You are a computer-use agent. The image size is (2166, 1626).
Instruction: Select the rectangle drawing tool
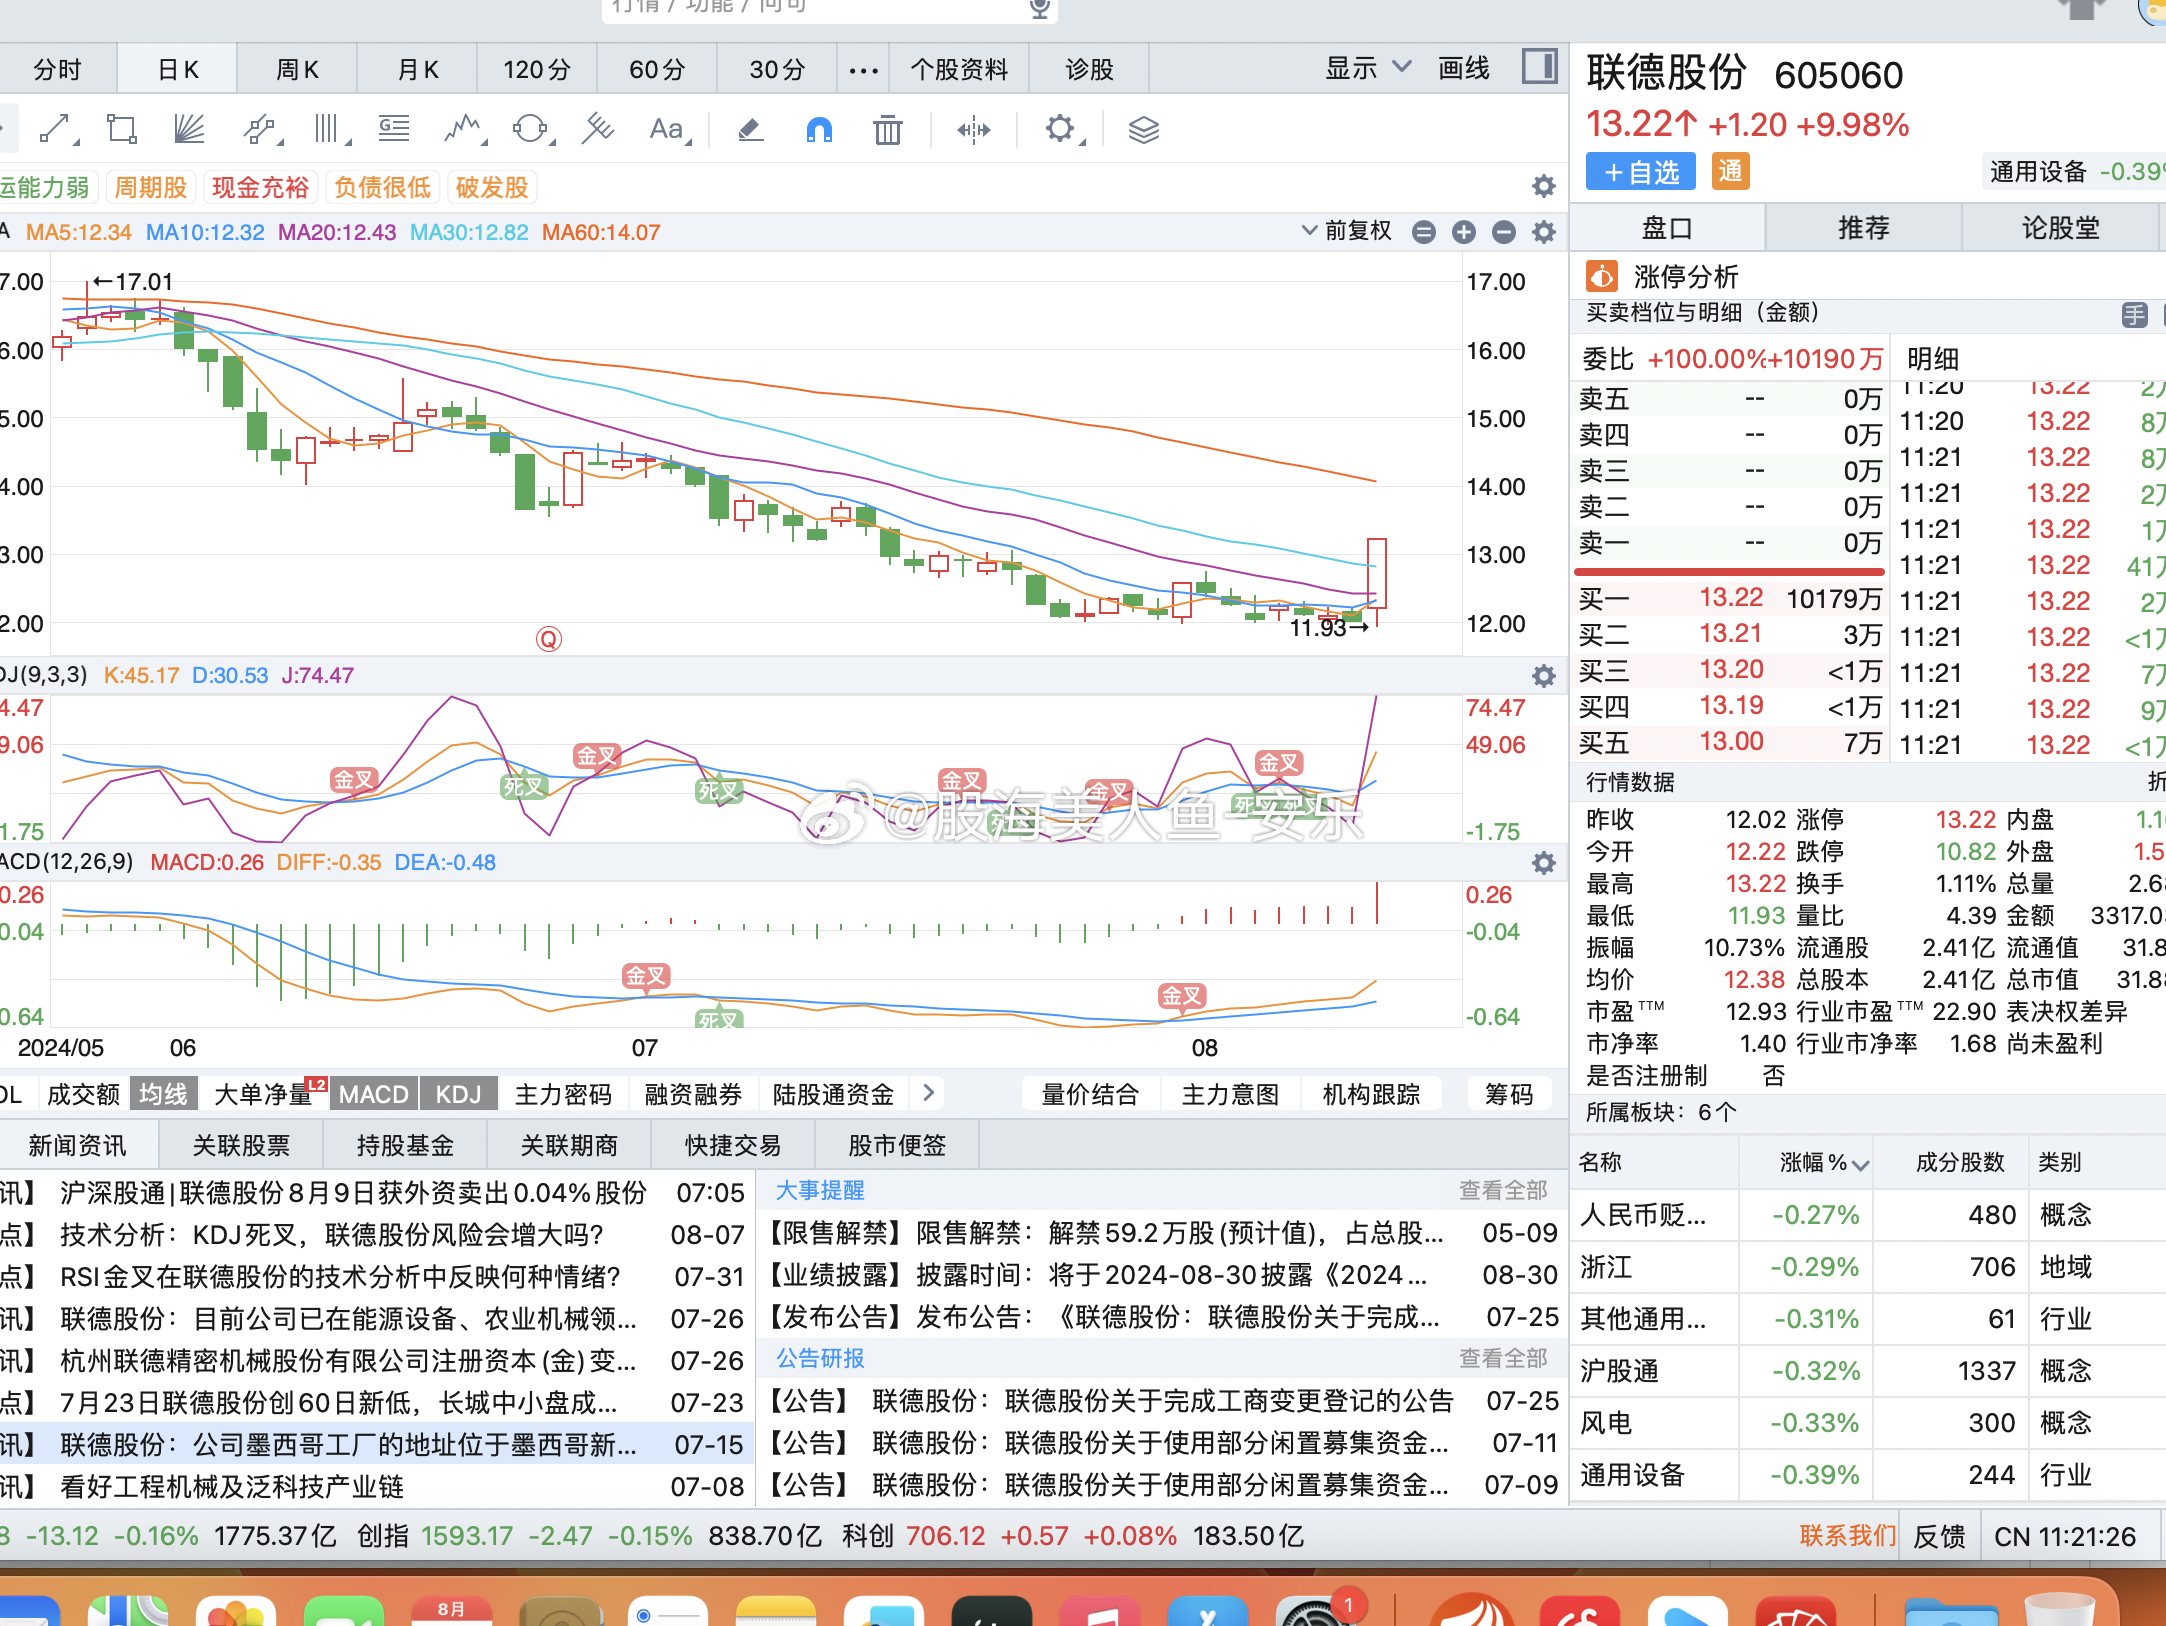(122, 129)
